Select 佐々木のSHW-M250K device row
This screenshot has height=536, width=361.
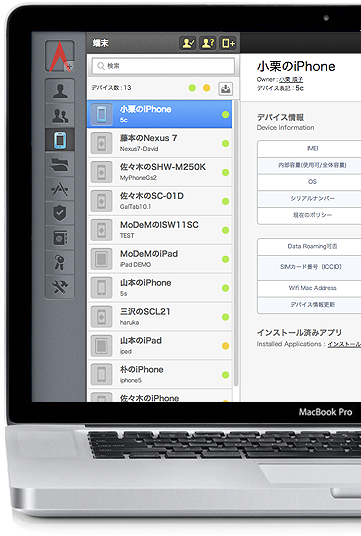(160, 172)
